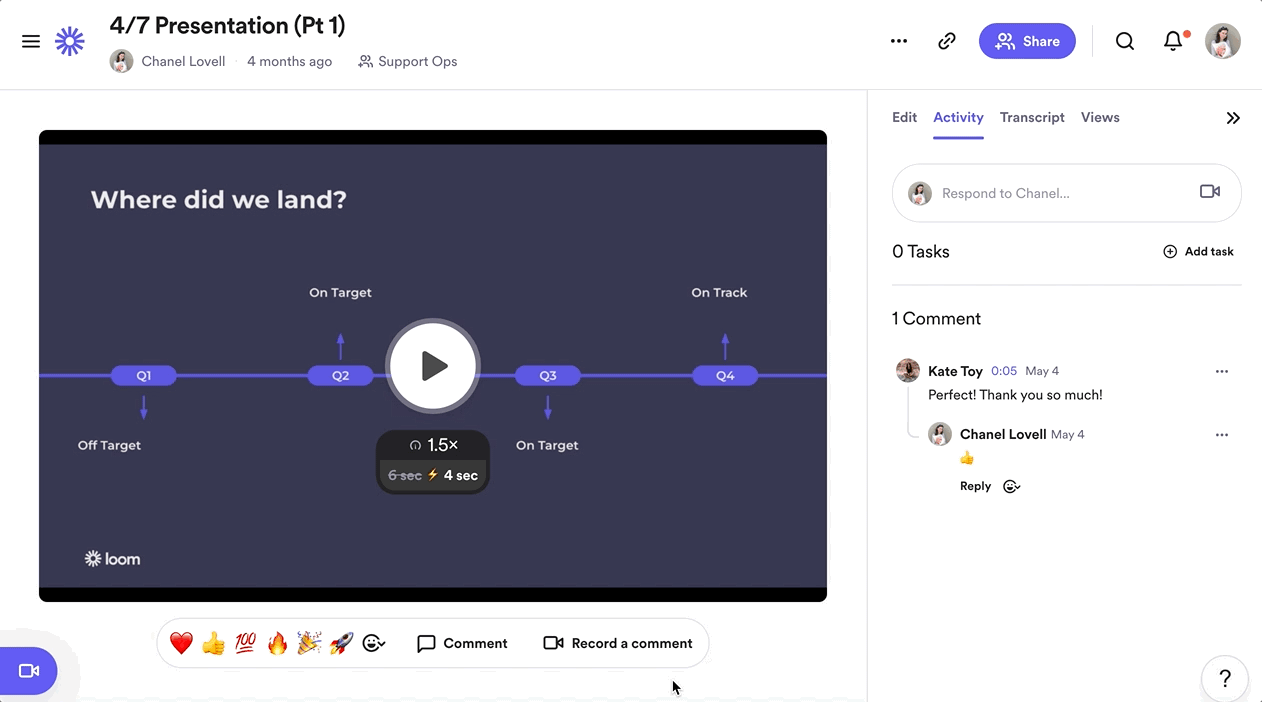Open emoji picker in reaction bar
1262x702 pixels.
coord(373,643)
